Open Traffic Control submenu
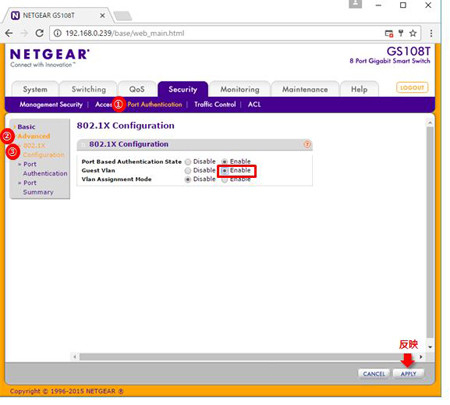The height and width of the screenshot is (405, 450). [x=215, y=104]
